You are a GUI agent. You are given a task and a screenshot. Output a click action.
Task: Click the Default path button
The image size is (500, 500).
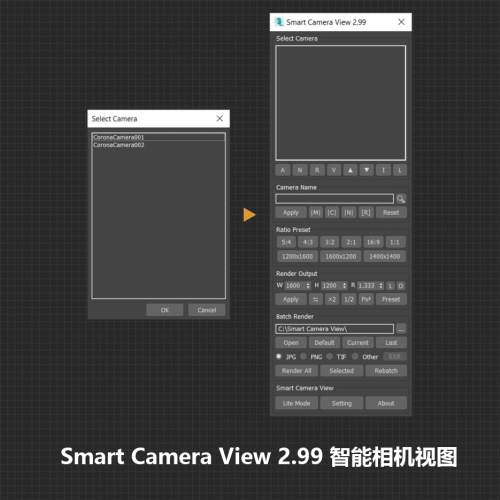[x=324, y=343]
